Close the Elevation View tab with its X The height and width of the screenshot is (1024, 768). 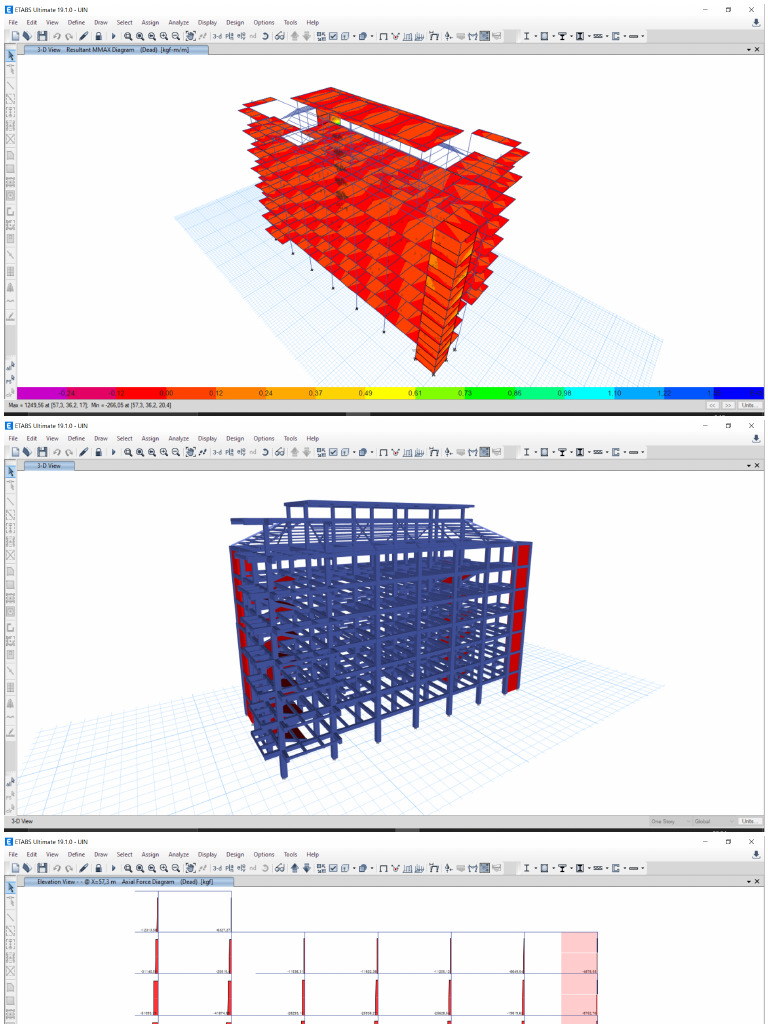(x=758, y=882)
